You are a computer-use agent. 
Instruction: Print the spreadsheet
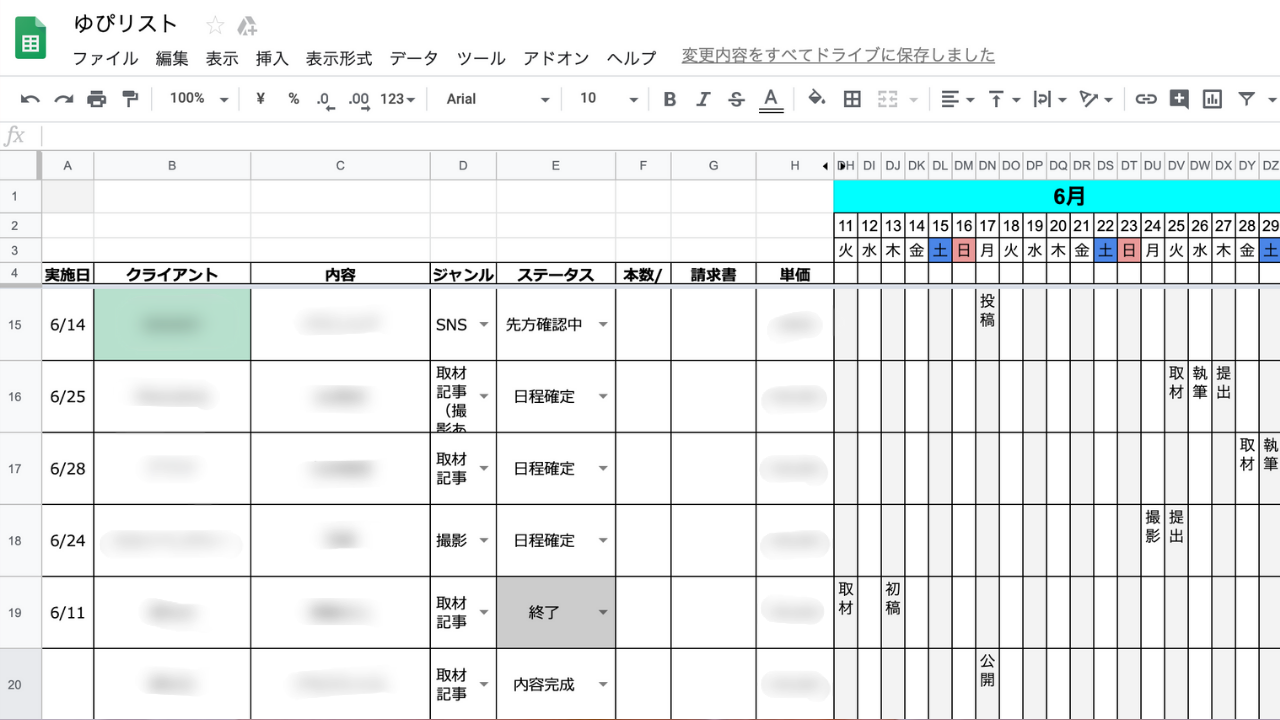click(x=96, y=99)
